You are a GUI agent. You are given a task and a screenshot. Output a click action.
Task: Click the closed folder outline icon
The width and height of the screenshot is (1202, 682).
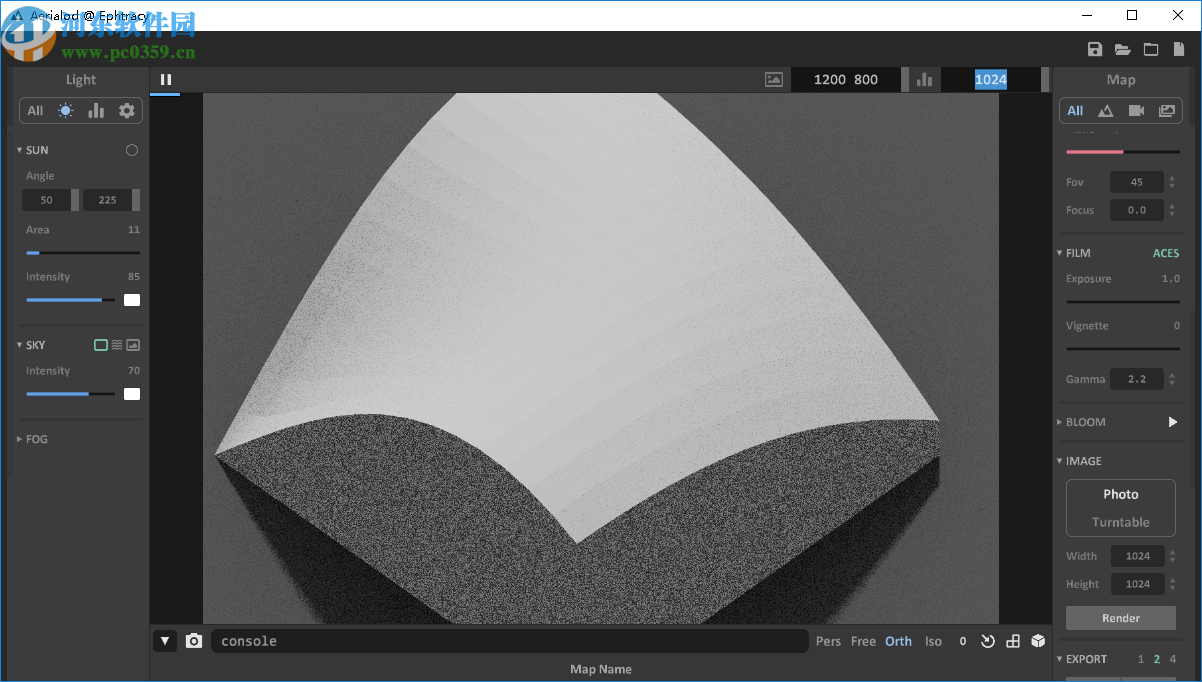pyautogui.click(x=1151, y=49)
